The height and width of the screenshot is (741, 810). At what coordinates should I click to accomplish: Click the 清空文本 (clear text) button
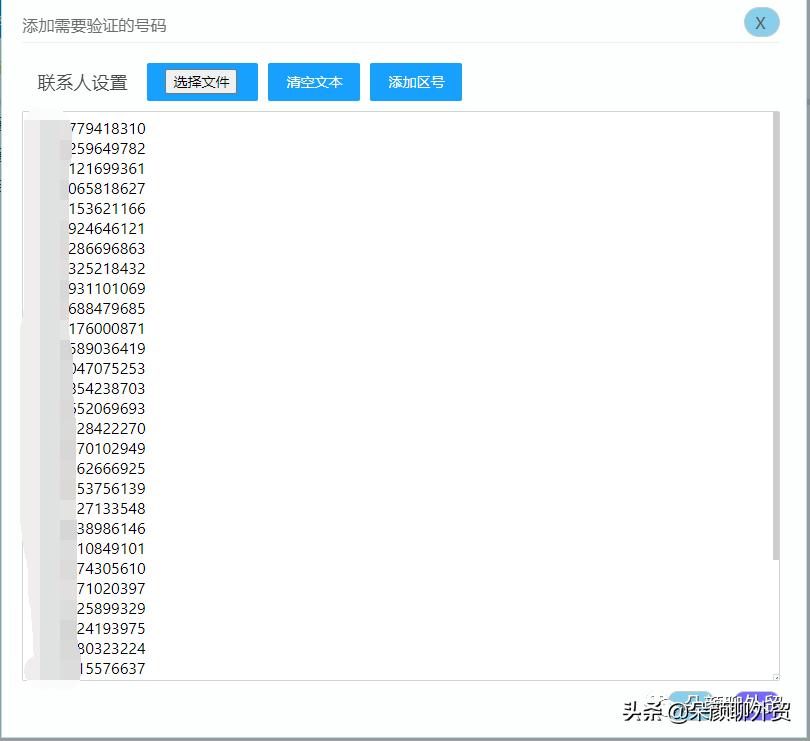pos(313,82)
